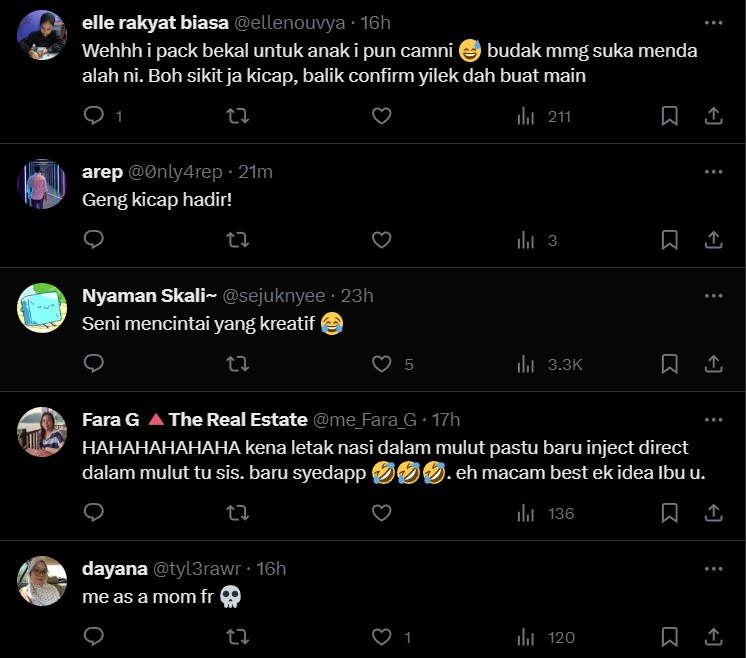Open the 16h timestamp on dayana's tweet
Screen dimensions: 746x658
click(x=271, y=568)
